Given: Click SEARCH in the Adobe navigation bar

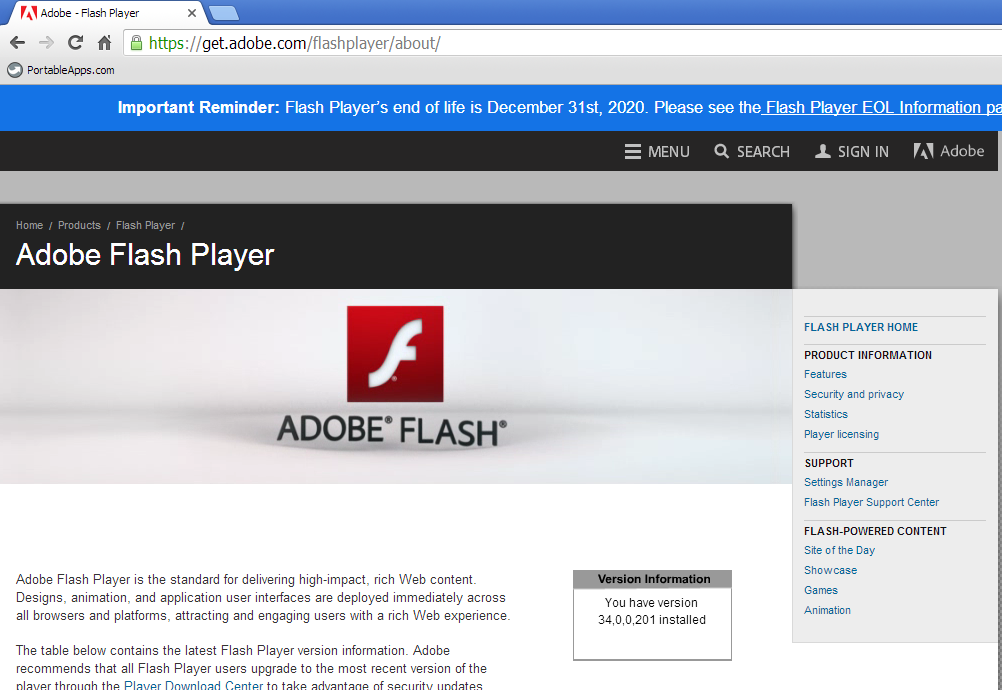Looking at the screenshot, I should [752, 151].
